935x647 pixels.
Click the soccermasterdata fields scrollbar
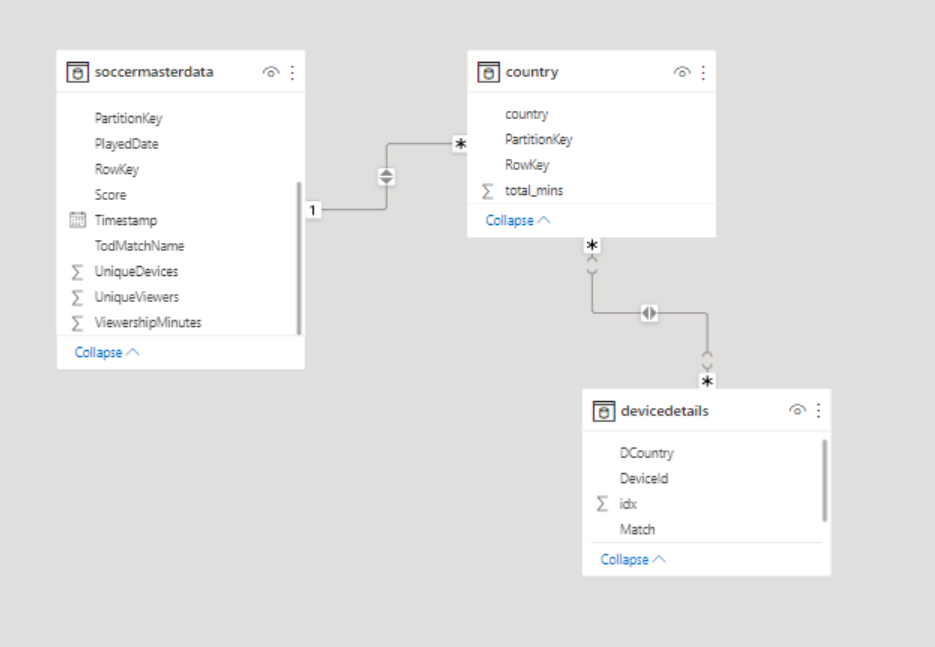tap(299, 258)
